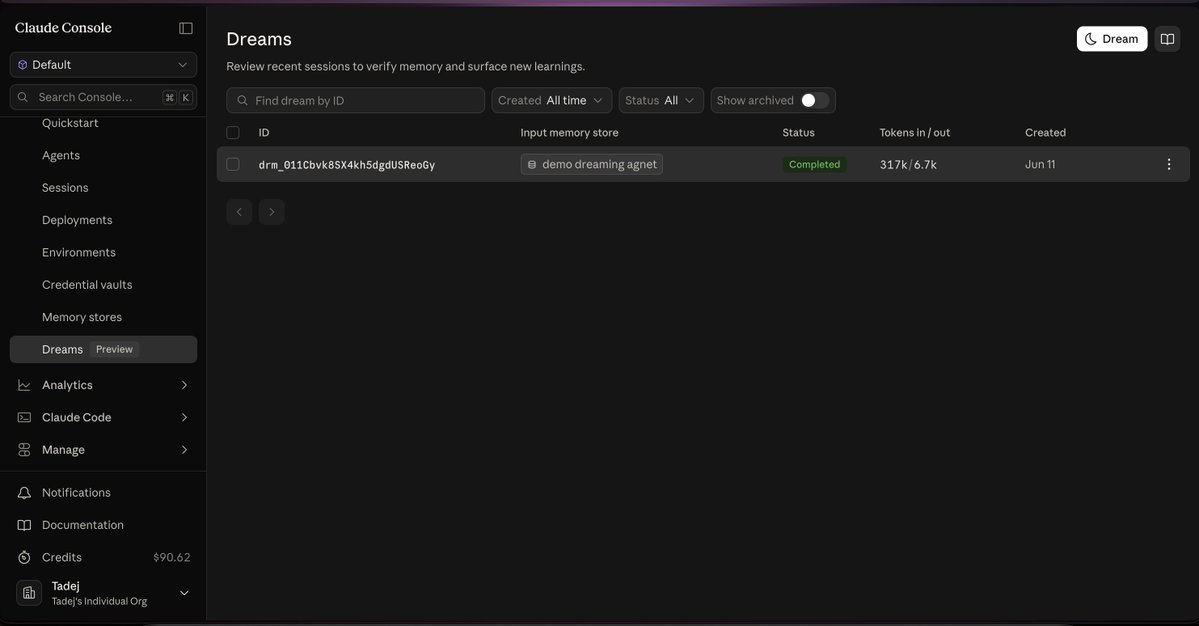1199x626 pixels.
Task: Click the magnifier icon in Search Console
Action: coord(23,97)
